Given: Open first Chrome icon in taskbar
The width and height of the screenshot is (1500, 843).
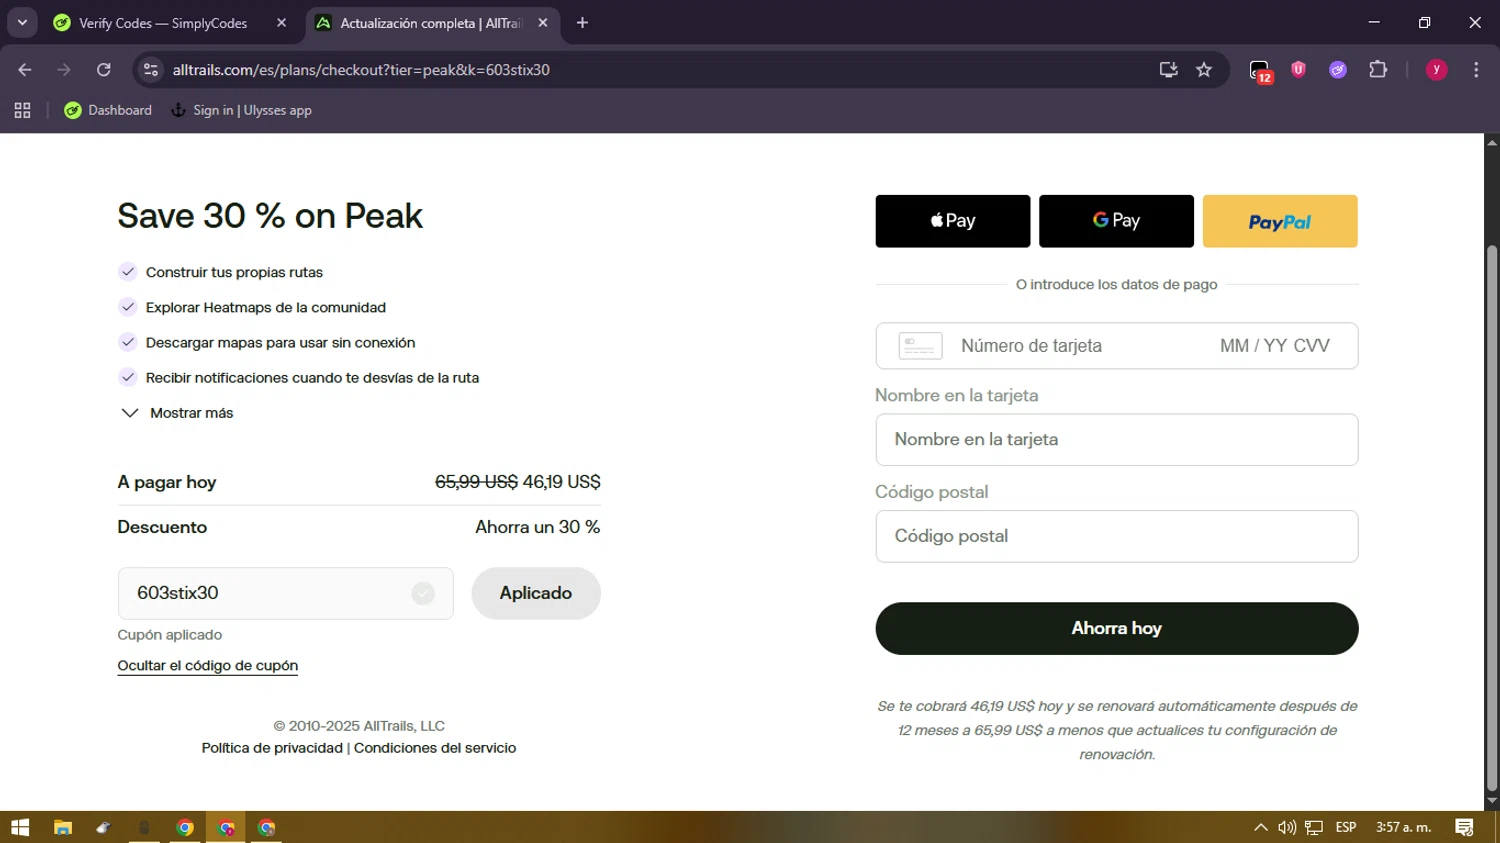Looking at the screenshot, I should 185,828.
